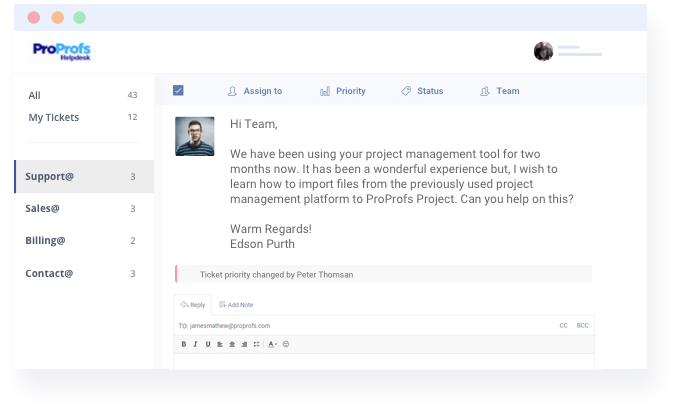The image size is (679, 411).
Task: Click Edson Purth's sender photo
Action: (194, 136)
